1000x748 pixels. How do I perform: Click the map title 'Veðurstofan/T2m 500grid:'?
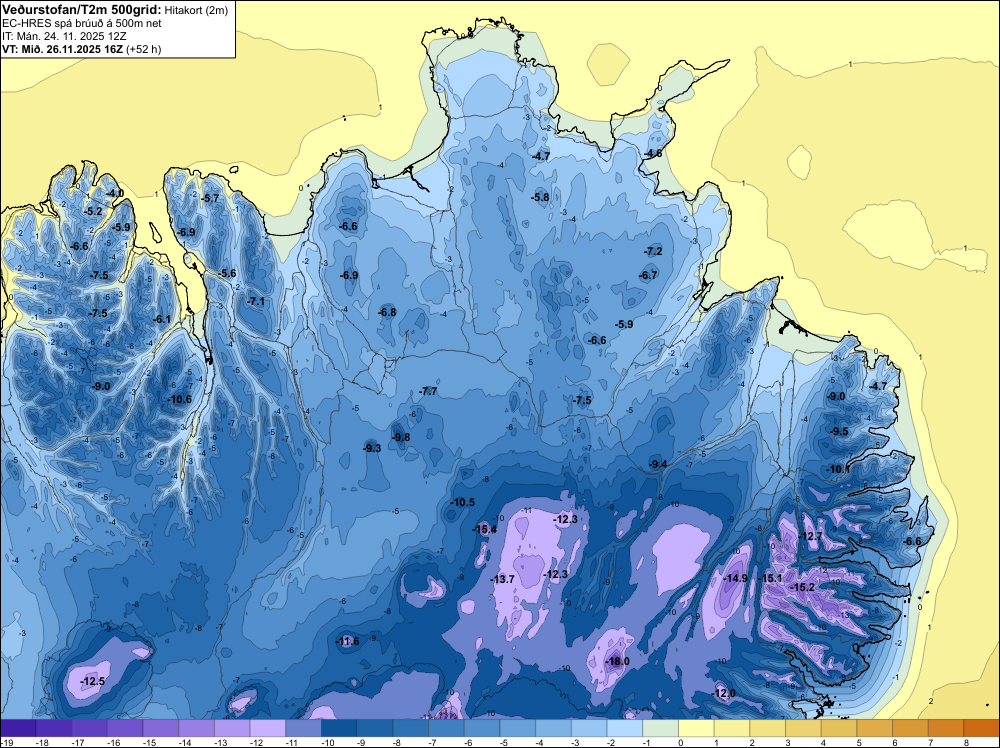pos(82,9)
